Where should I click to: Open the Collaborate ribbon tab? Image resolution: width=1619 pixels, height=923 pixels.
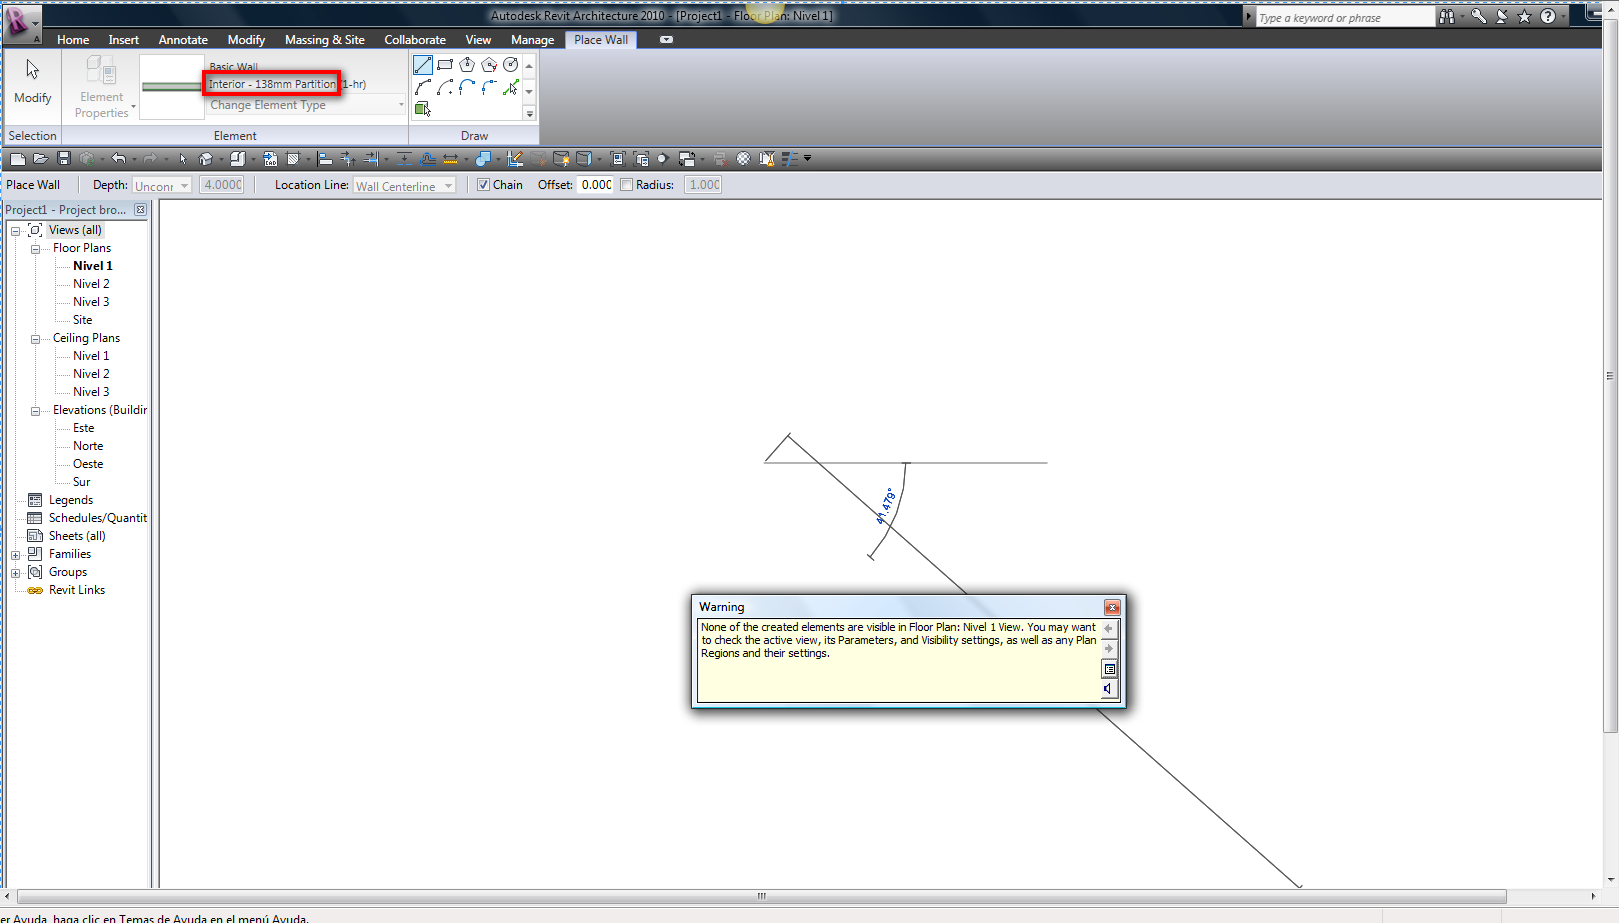(415, 40)
